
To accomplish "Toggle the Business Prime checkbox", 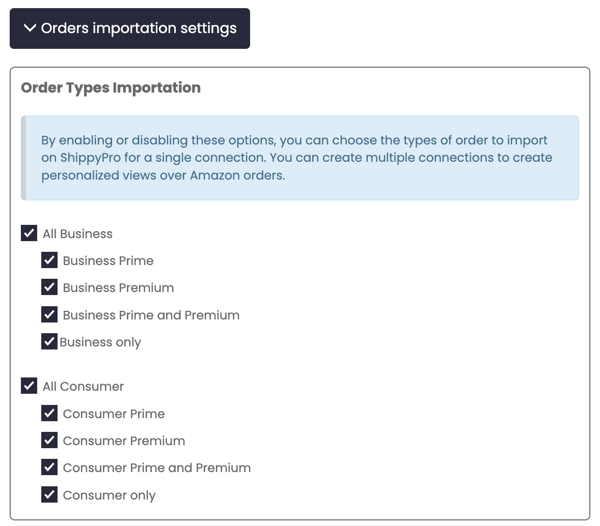I will tap(49, 260).
